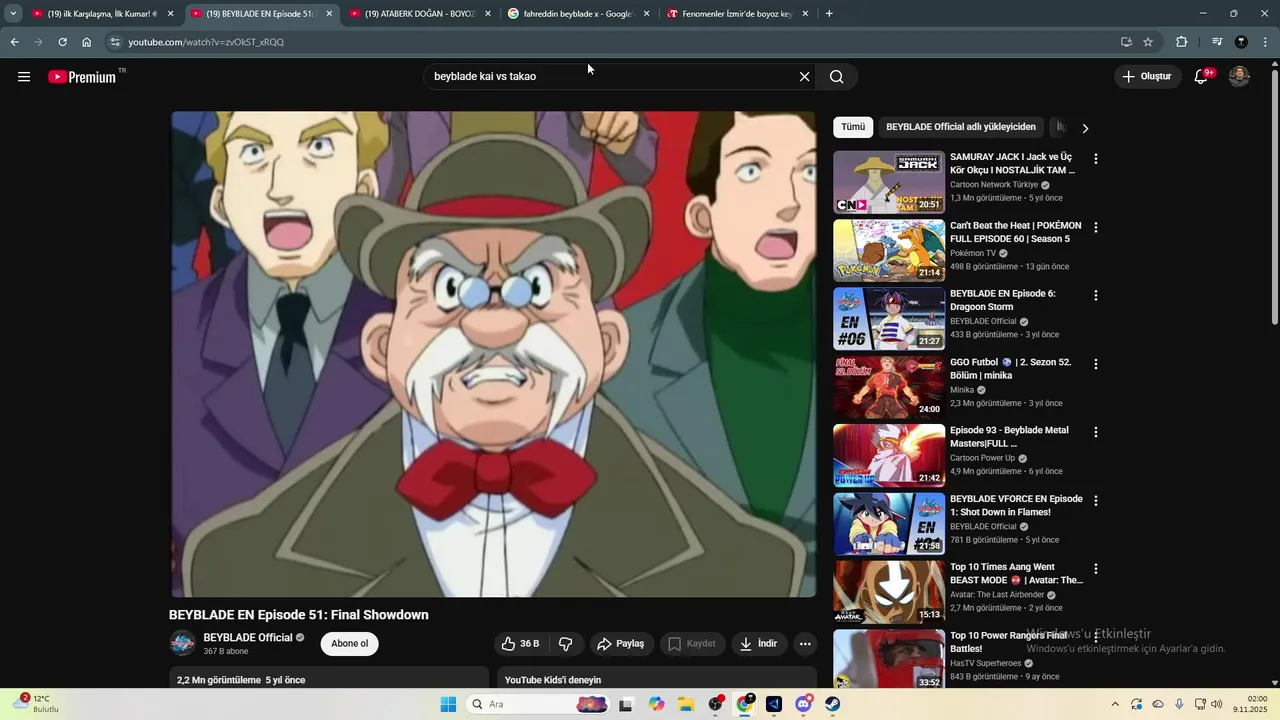Switch to İlk Karşılaşma, İlk Kumar tab

(103, 14)
